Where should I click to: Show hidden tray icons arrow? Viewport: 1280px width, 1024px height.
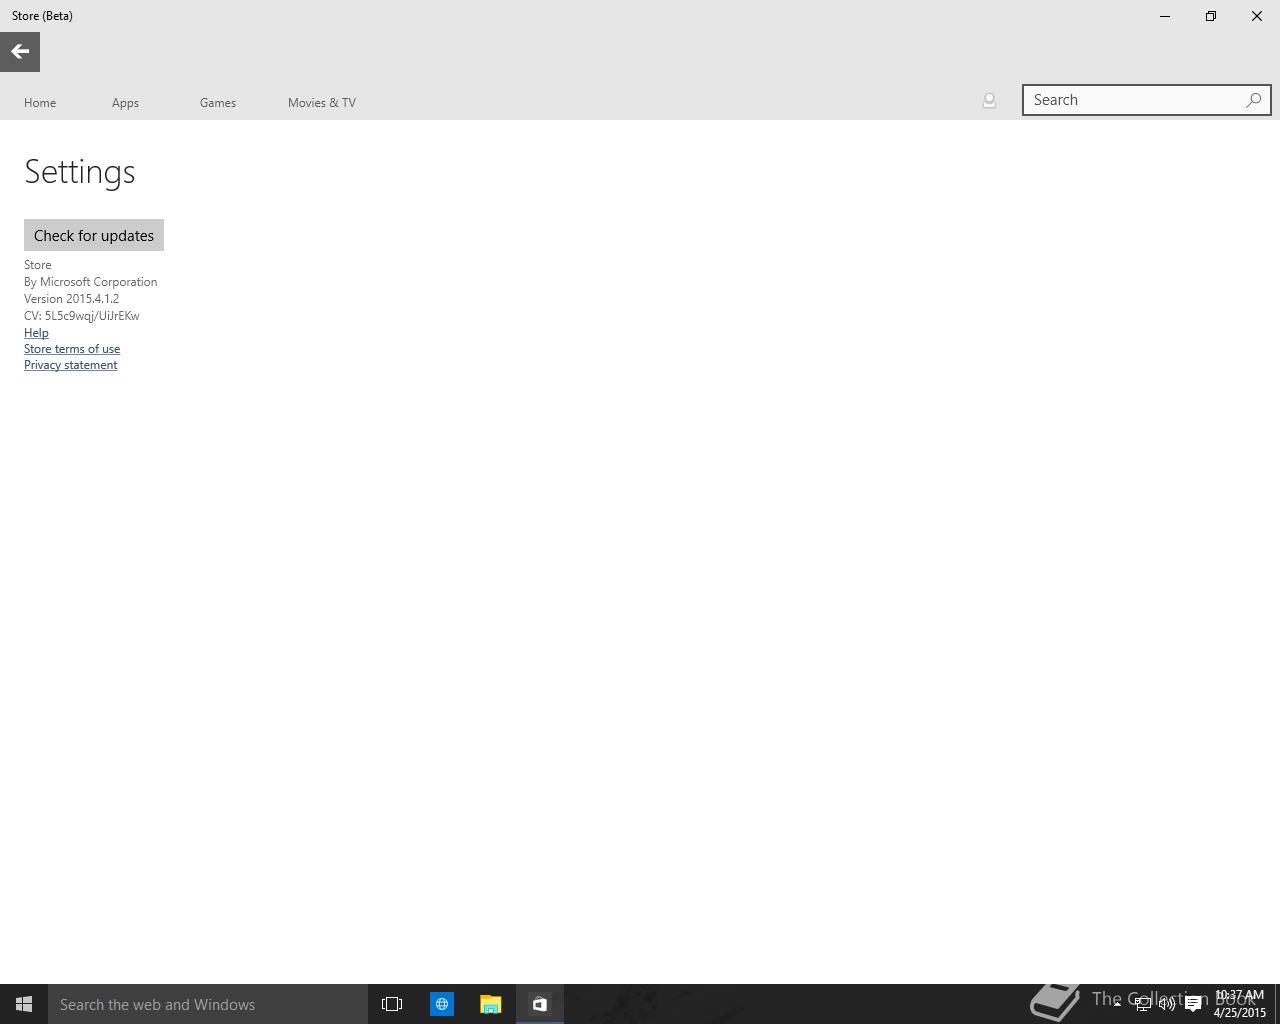pyautogui.click(x=1117, y=1004)
